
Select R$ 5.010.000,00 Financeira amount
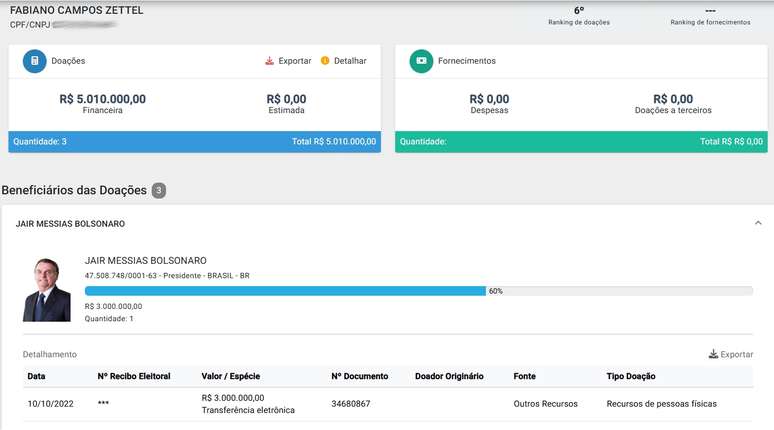[x=103, y=99]
